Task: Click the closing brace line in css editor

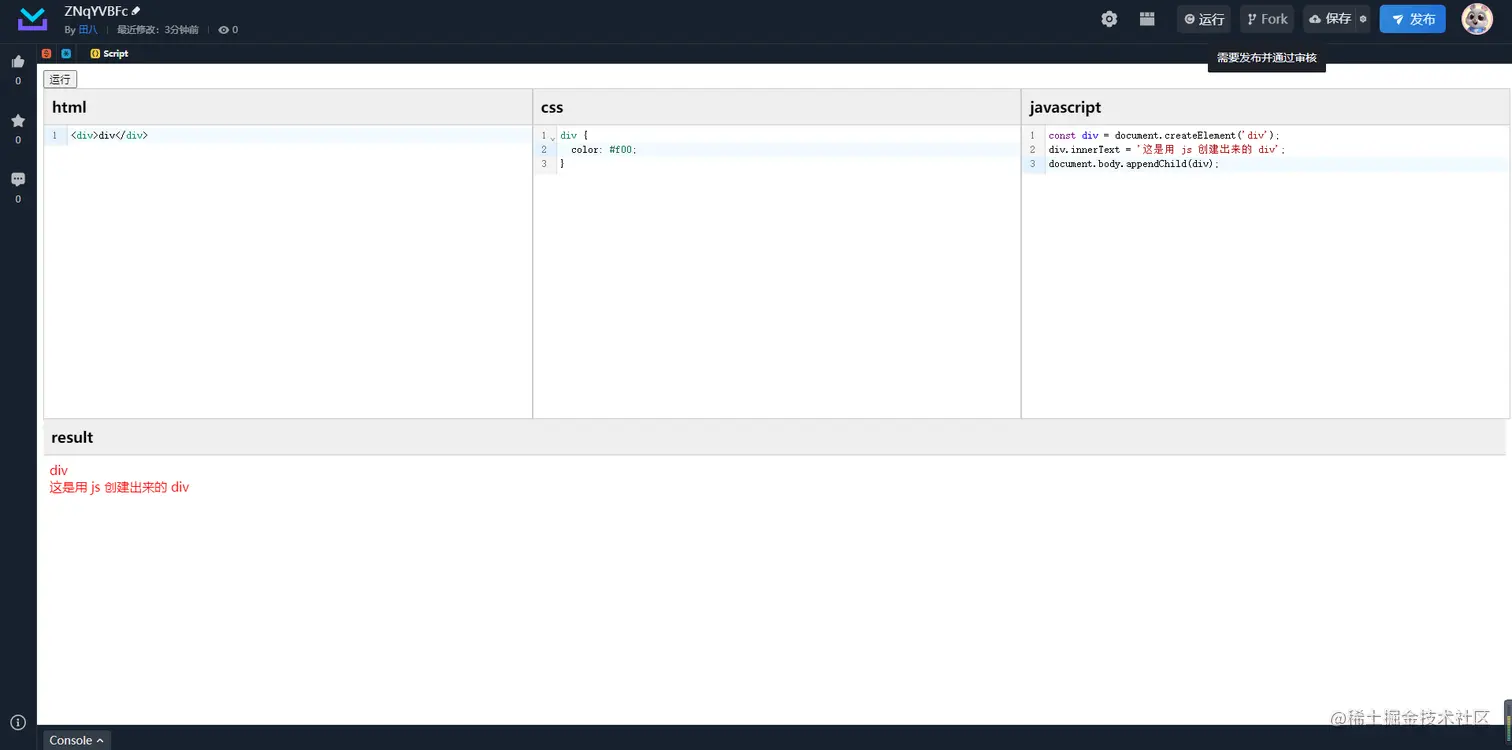Action: point(562,163)
